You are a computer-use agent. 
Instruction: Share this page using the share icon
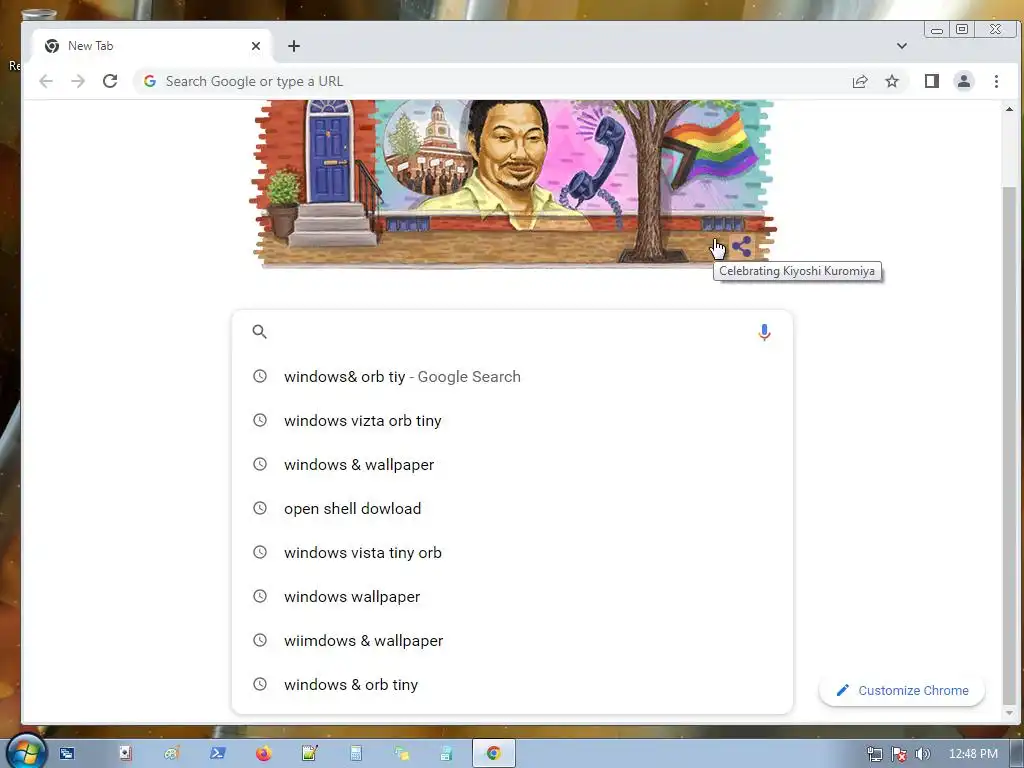859,81
